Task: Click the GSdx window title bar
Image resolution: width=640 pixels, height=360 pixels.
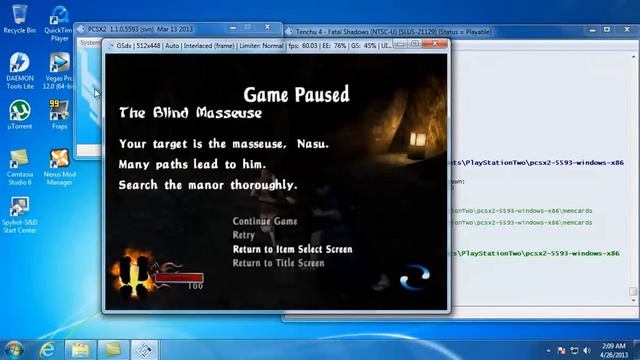Action: [x=252, y=46]
